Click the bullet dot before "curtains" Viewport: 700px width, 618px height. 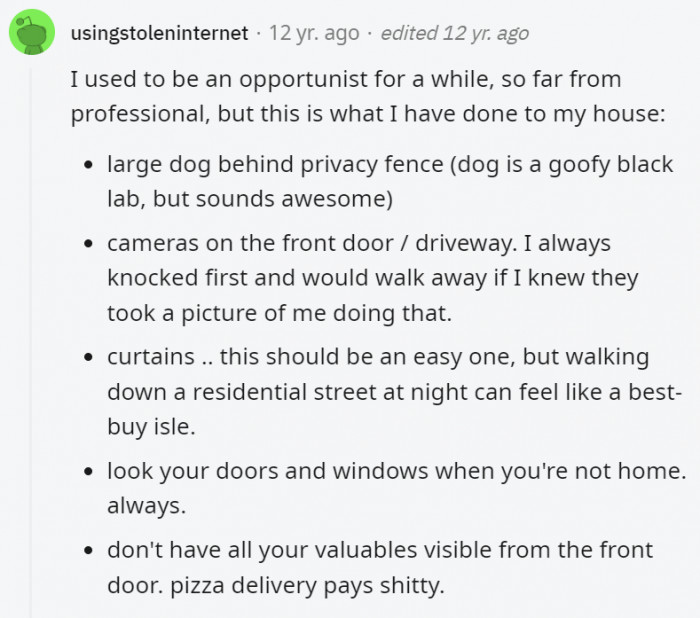[x=90, y=357]
